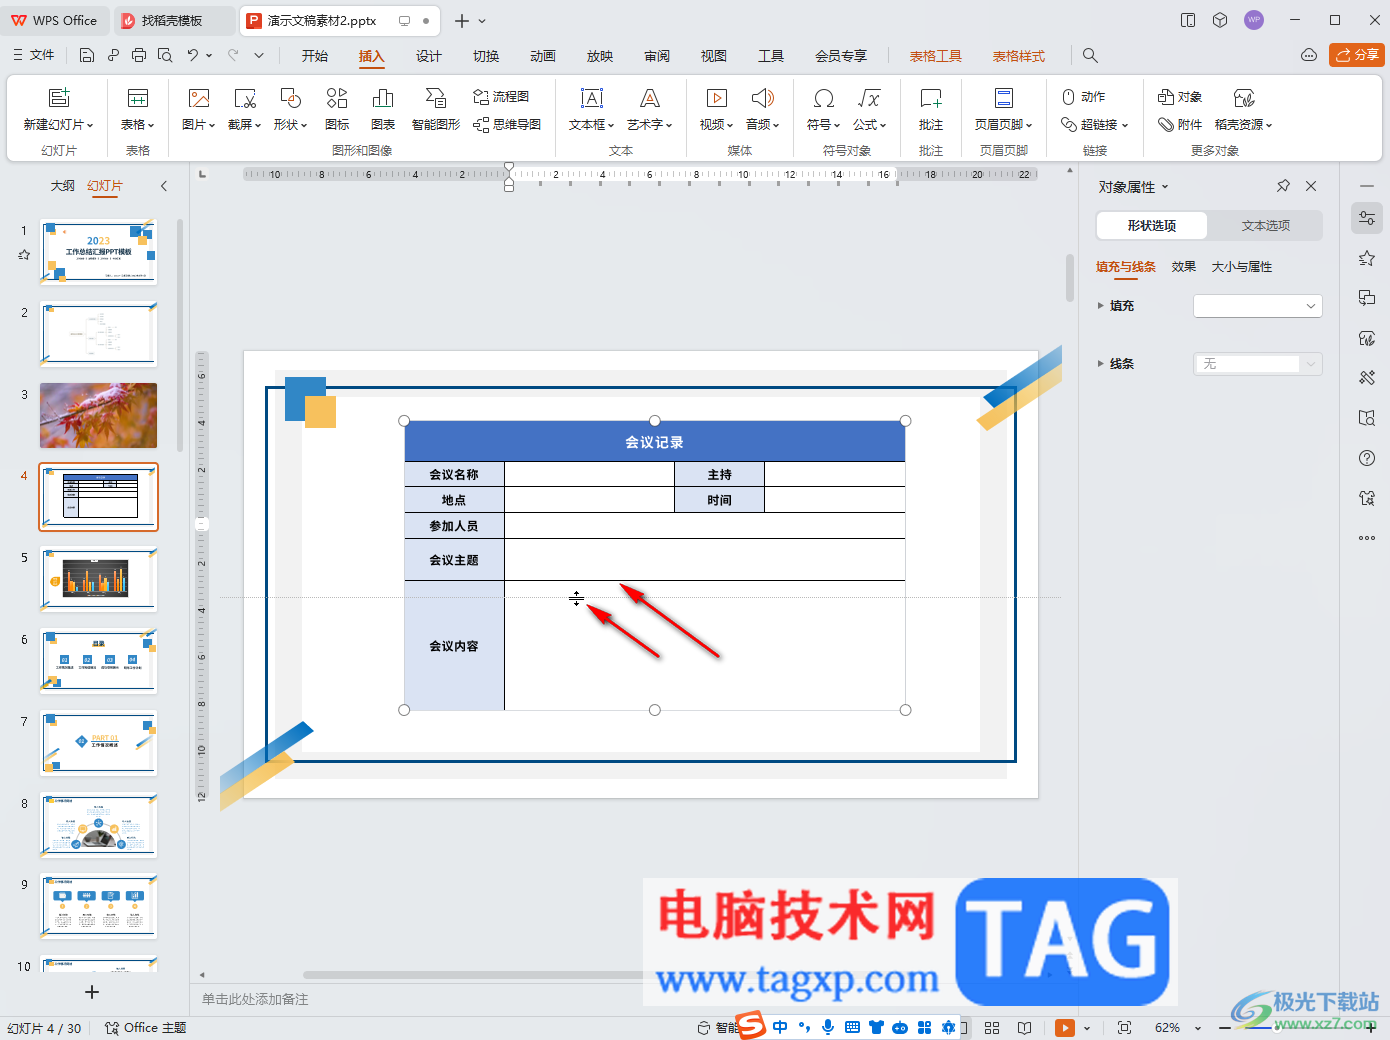
Task: Open the Start (开始) ribbon tab
Action: coord(315,56)
